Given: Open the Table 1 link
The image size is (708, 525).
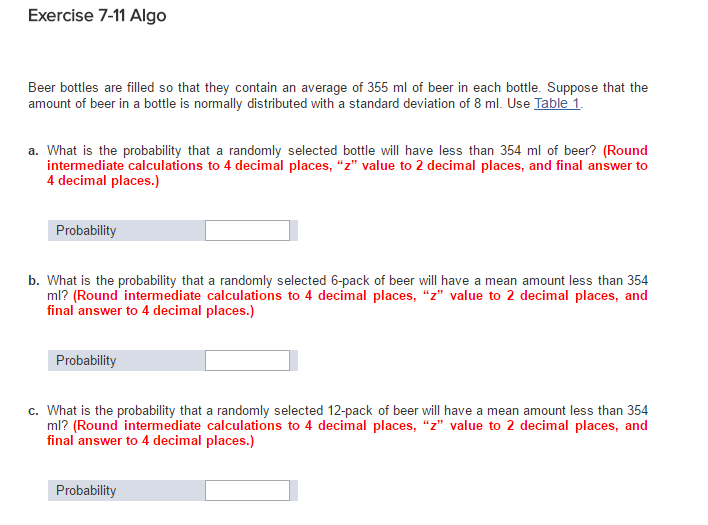Looking at the screenshot, I should coord(557,103).
